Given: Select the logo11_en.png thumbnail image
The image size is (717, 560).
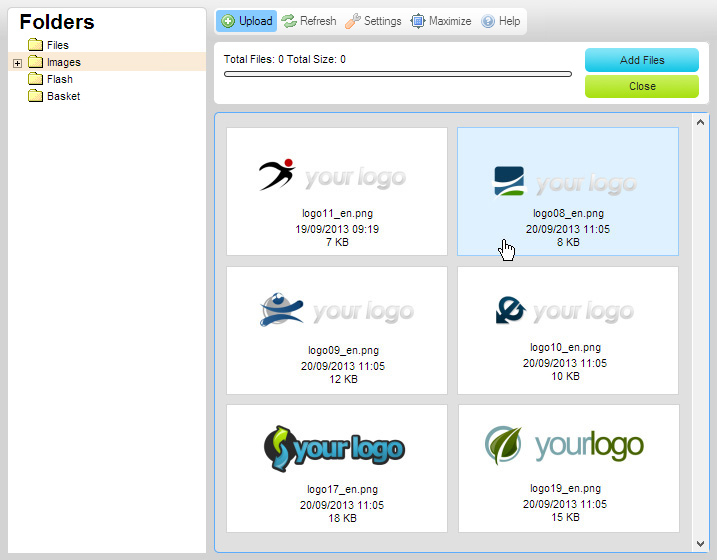Looking at the screenshot, I should [332, 175].
